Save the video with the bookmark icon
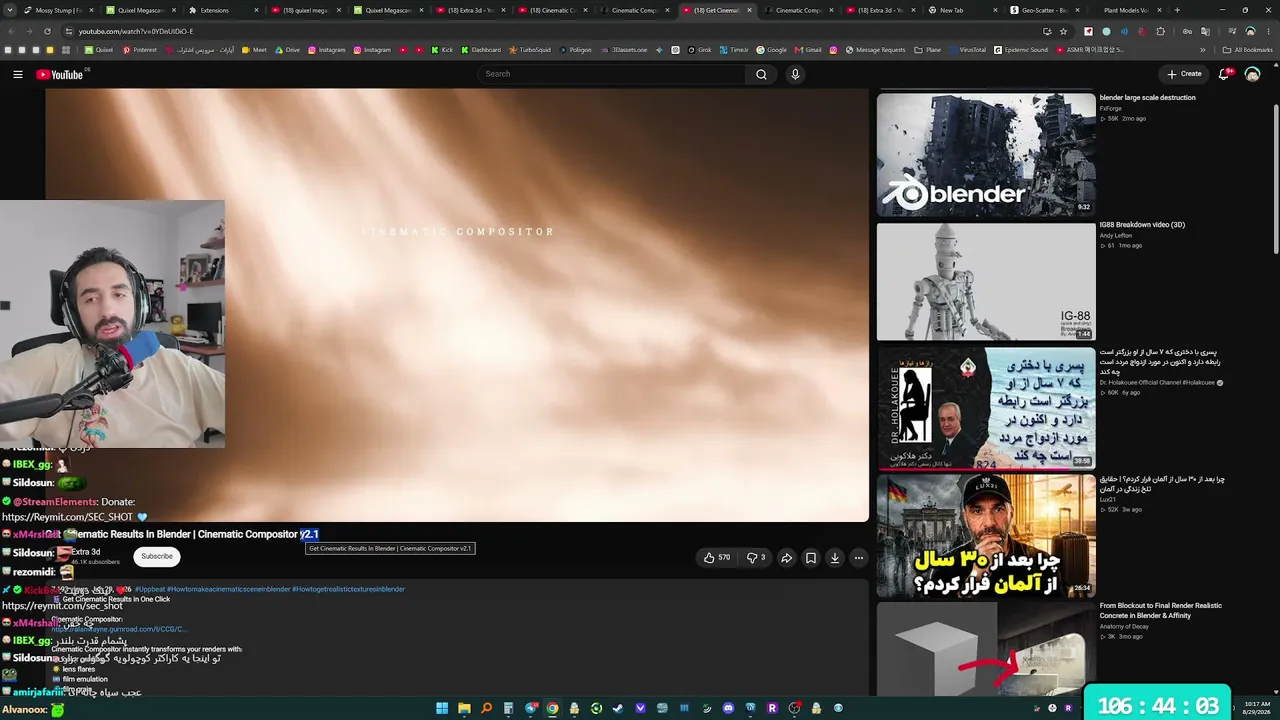This screenshot has height=720, width=1280. pos(810,558)
